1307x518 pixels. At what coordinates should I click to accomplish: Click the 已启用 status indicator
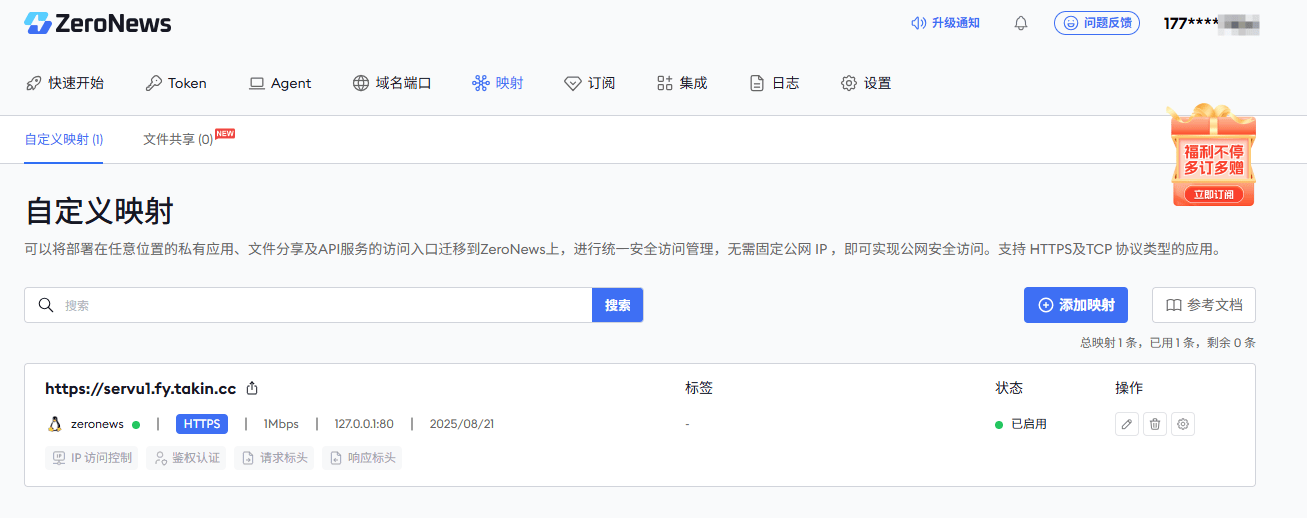(1021, 424)
